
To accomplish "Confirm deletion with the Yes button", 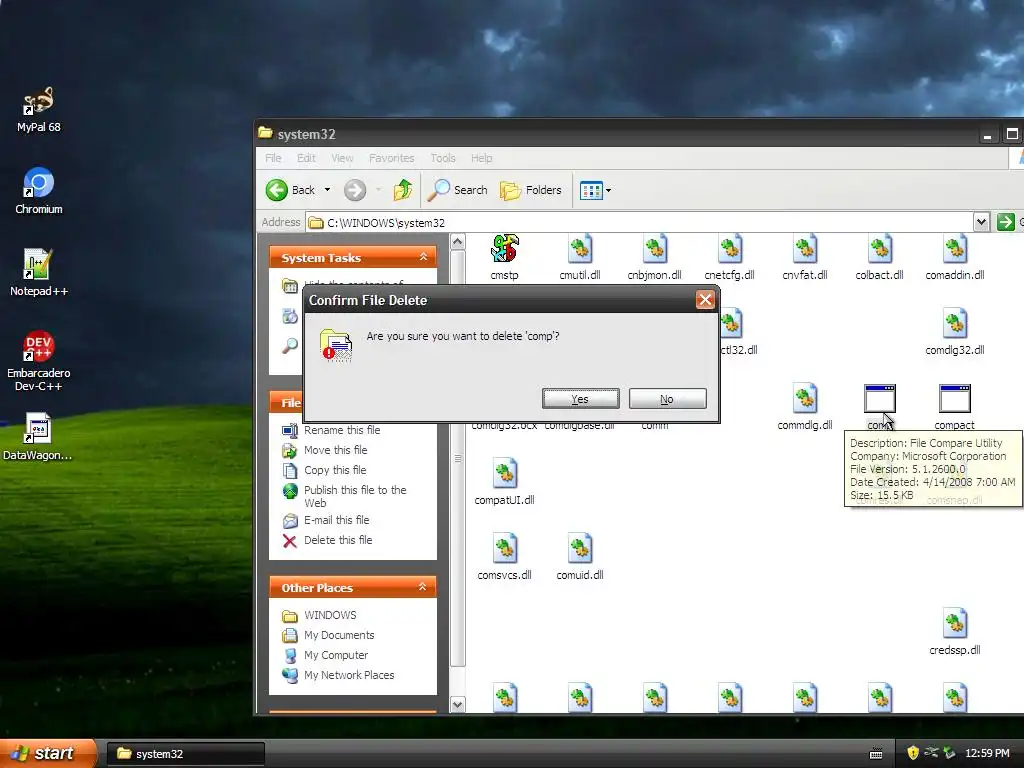I will click(x=580, y=398).
